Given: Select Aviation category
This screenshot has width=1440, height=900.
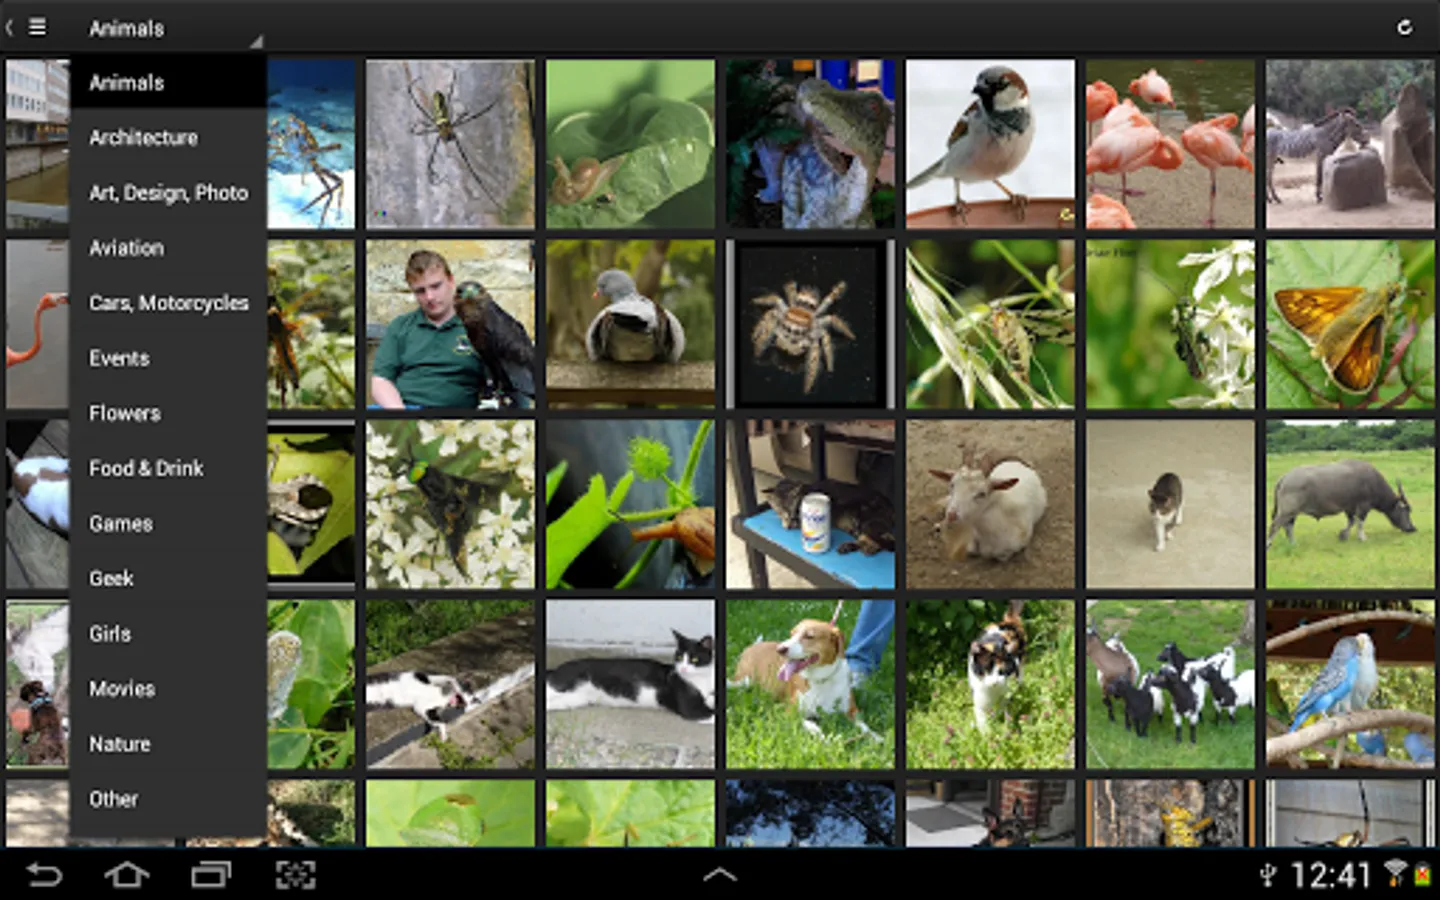Looking at the screenshot, I should point(168,247).
